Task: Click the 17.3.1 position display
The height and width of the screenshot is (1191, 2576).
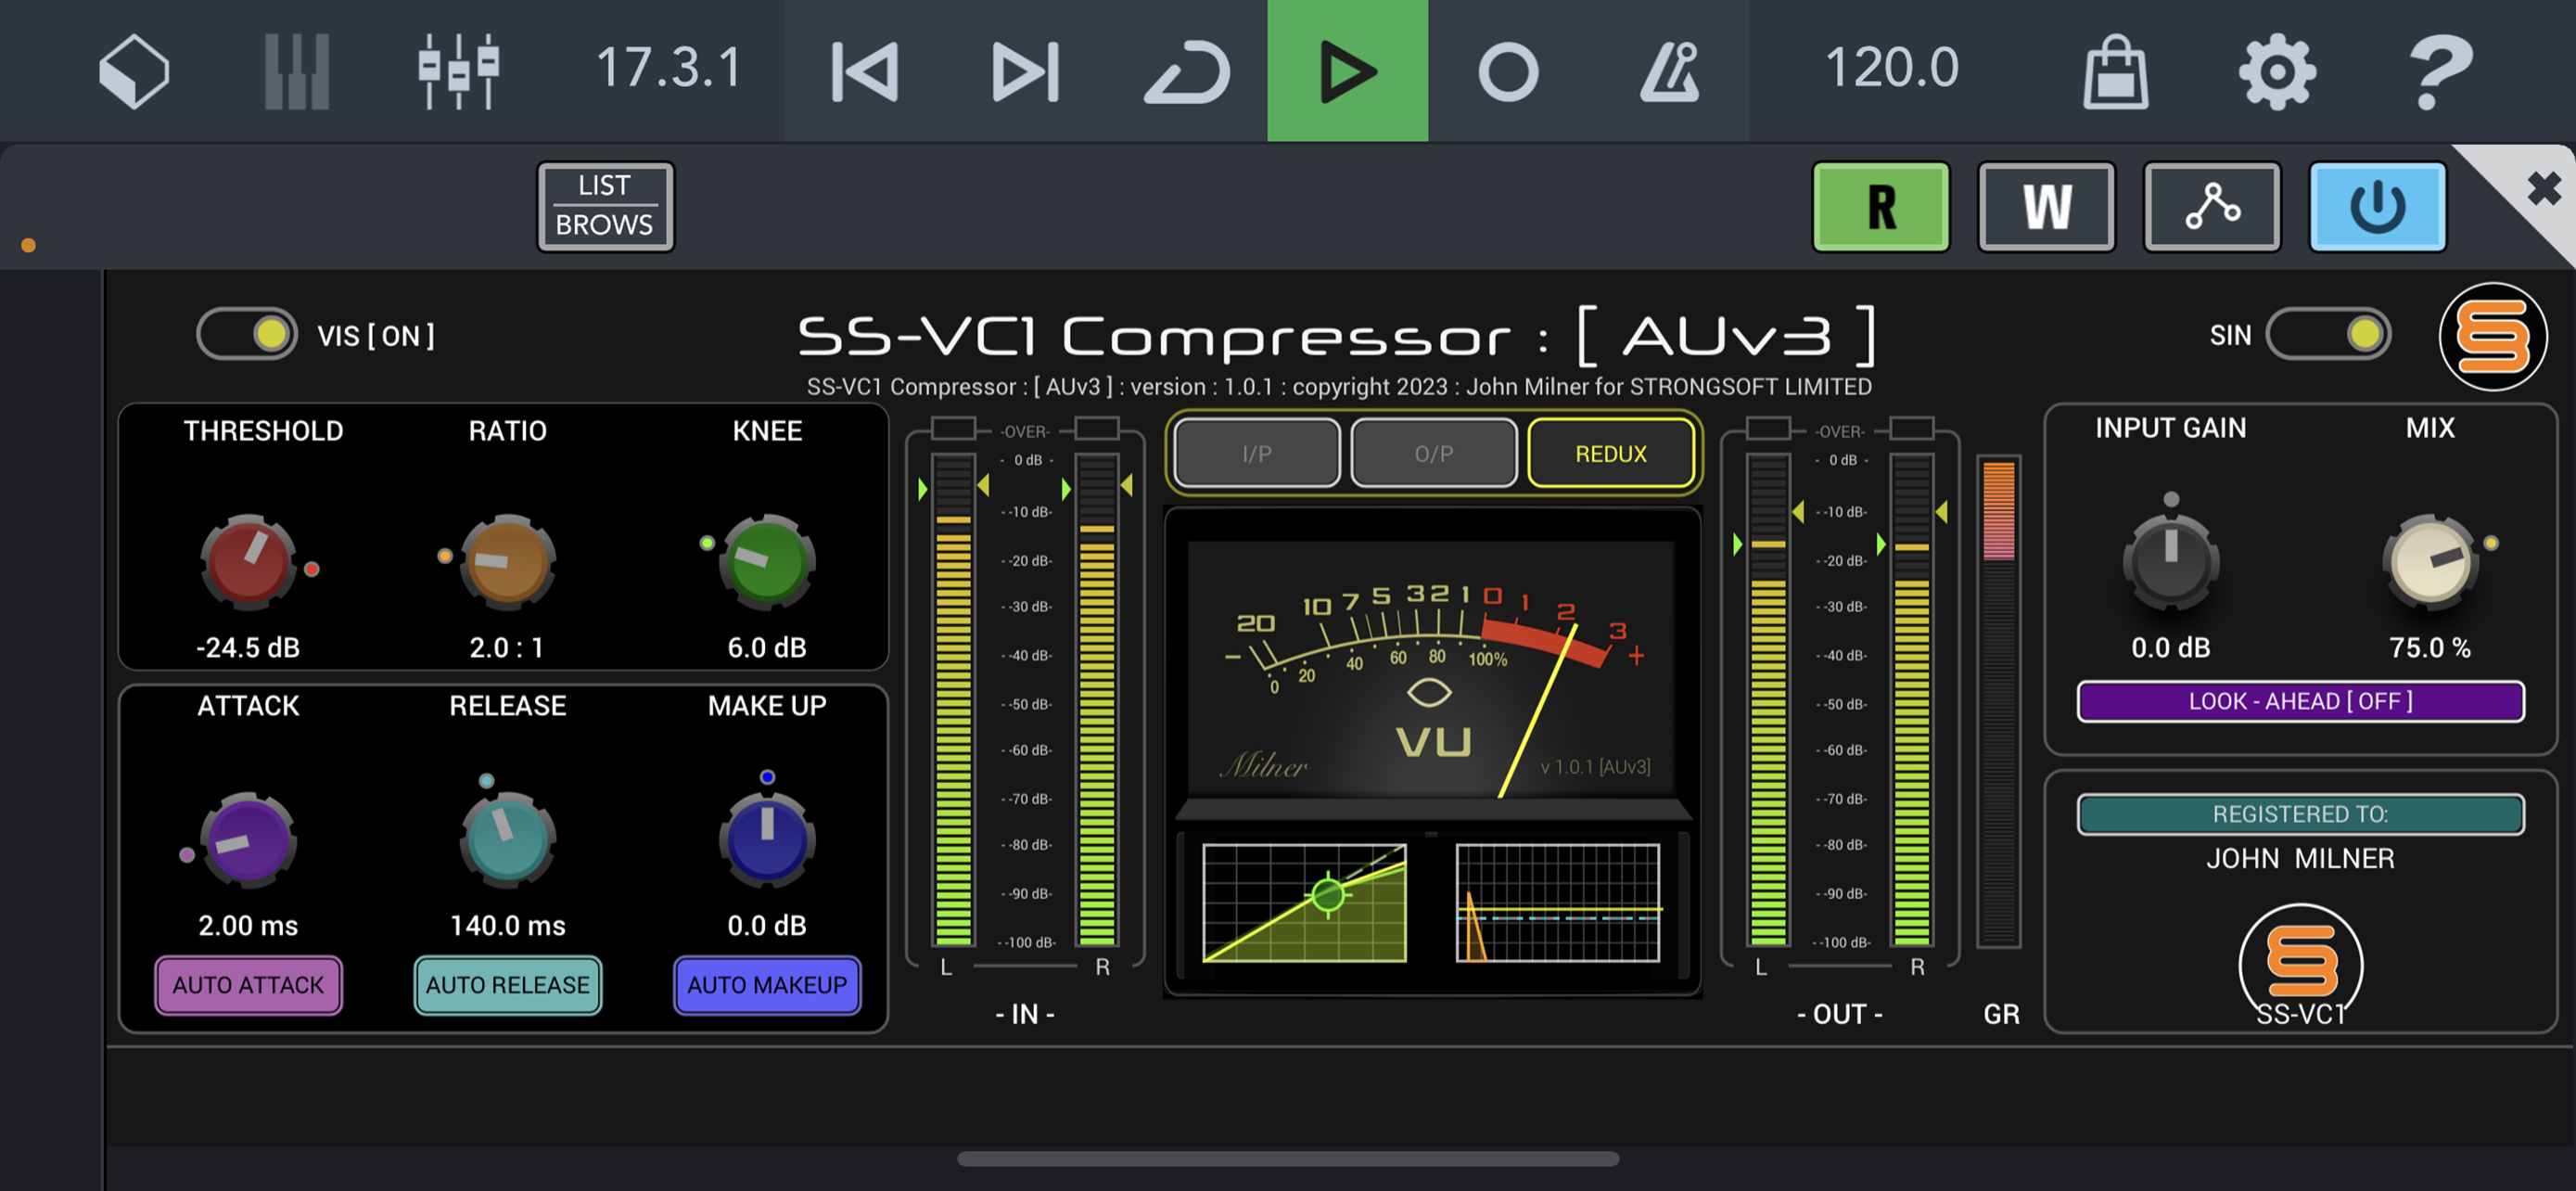Action: (x=668, y=68)
